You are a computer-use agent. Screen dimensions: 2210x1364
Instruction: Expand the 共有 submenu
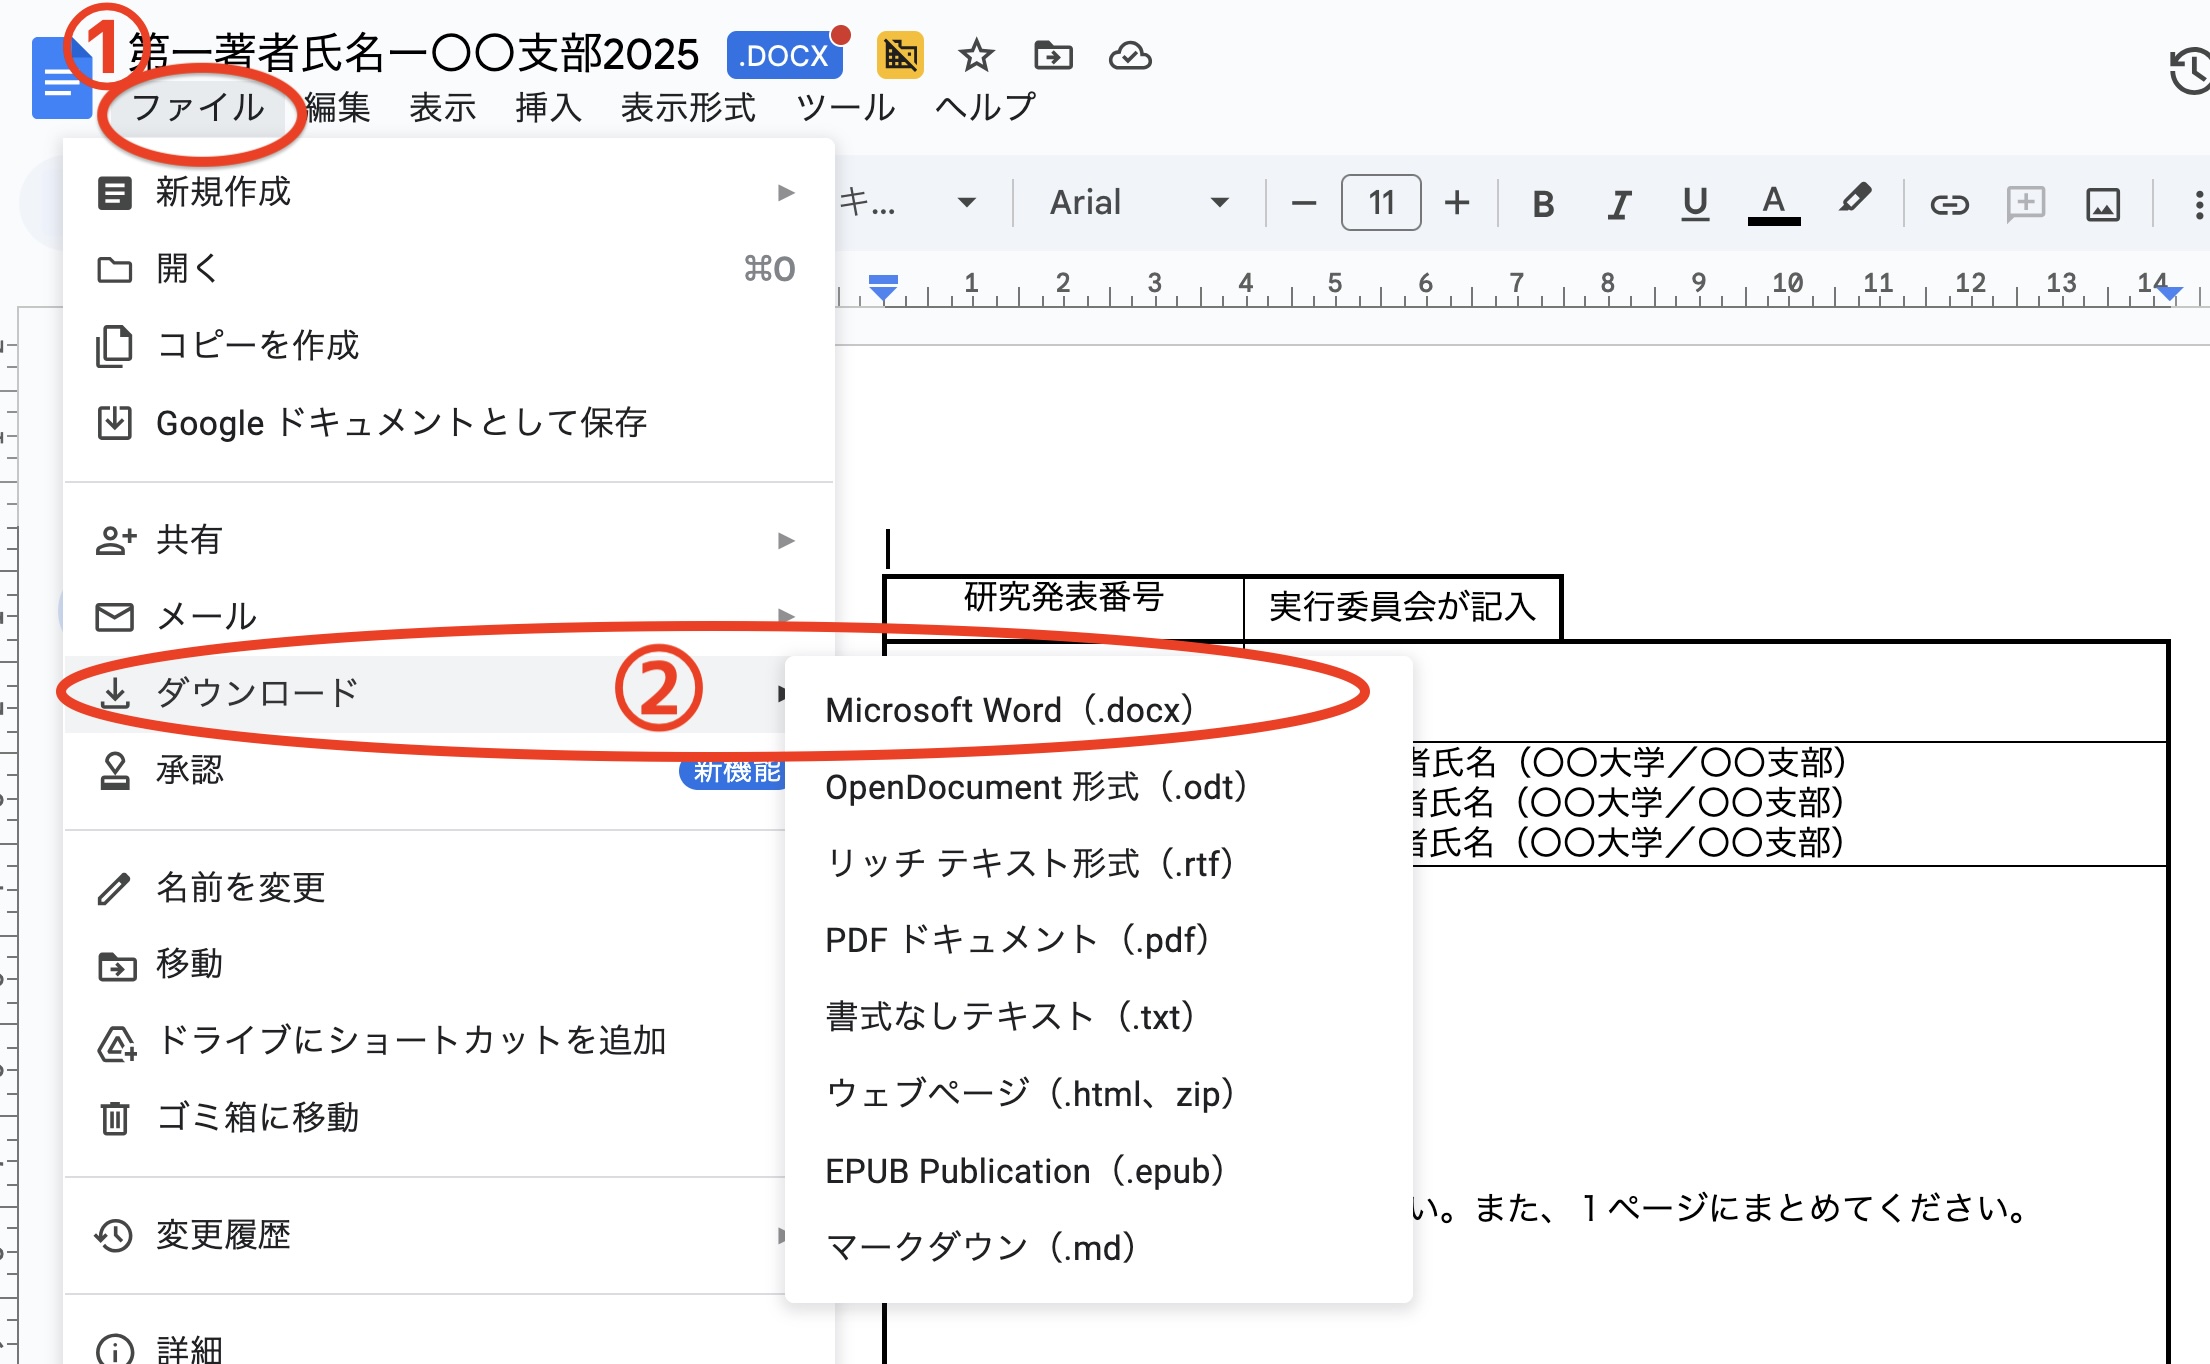(x=449, y=540)
